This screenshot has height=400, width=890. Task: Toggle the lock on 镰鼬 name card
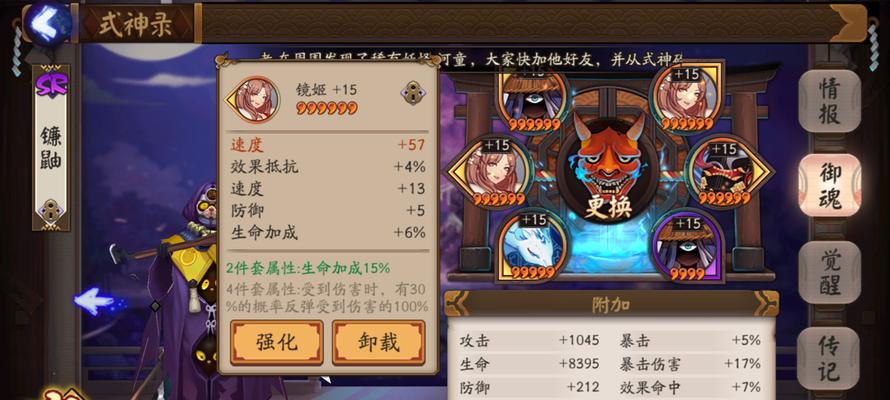click(x=51, y=210)
